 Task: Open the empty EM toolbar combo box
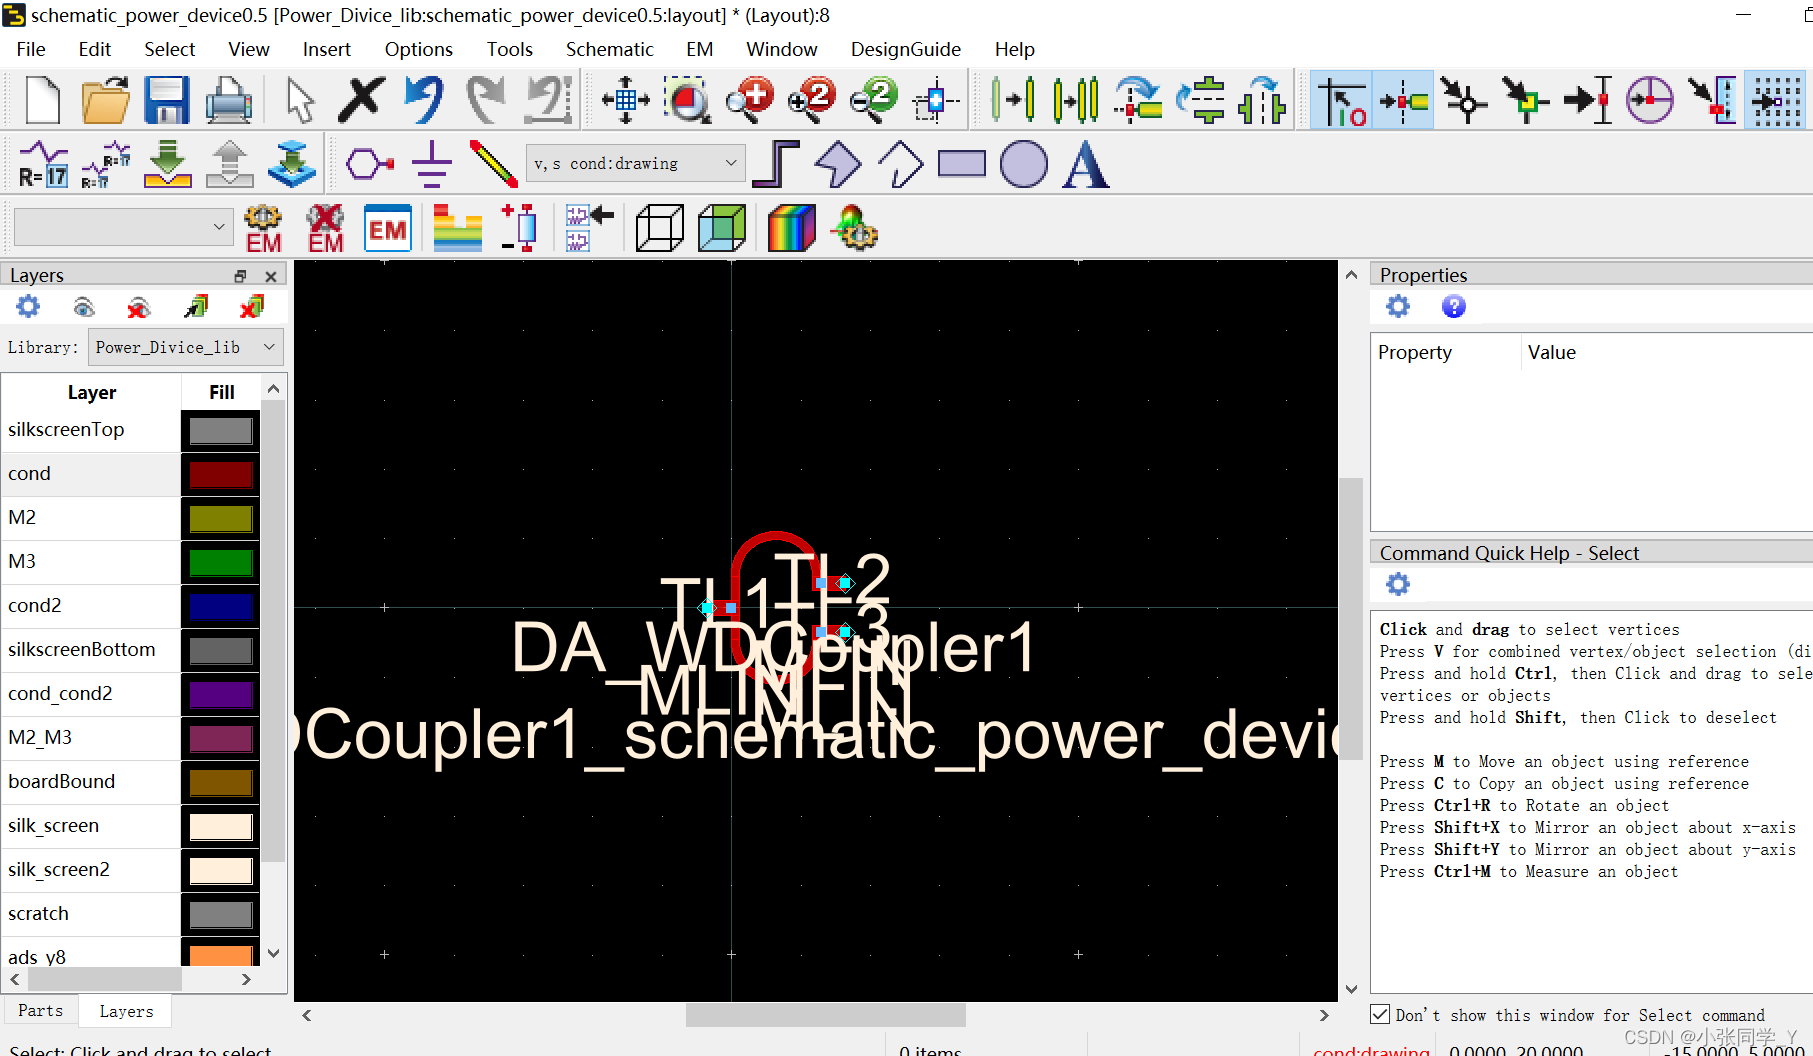coord(123,227)
